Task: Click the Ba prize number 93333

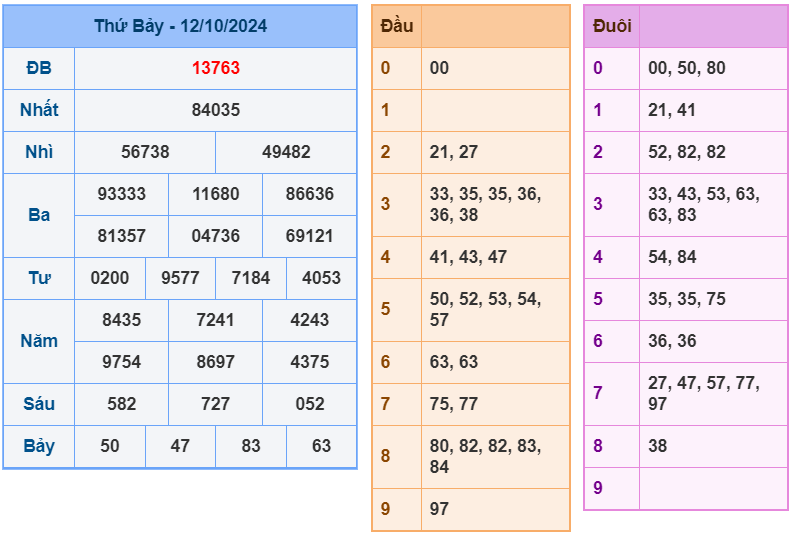Action: click(x=121, y=194)
